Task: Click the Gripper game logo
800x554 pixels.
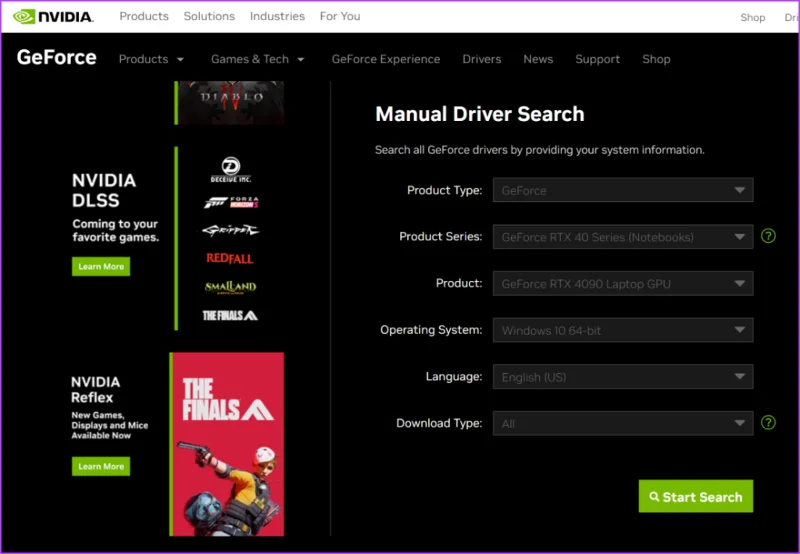Action: coord(231,230)
